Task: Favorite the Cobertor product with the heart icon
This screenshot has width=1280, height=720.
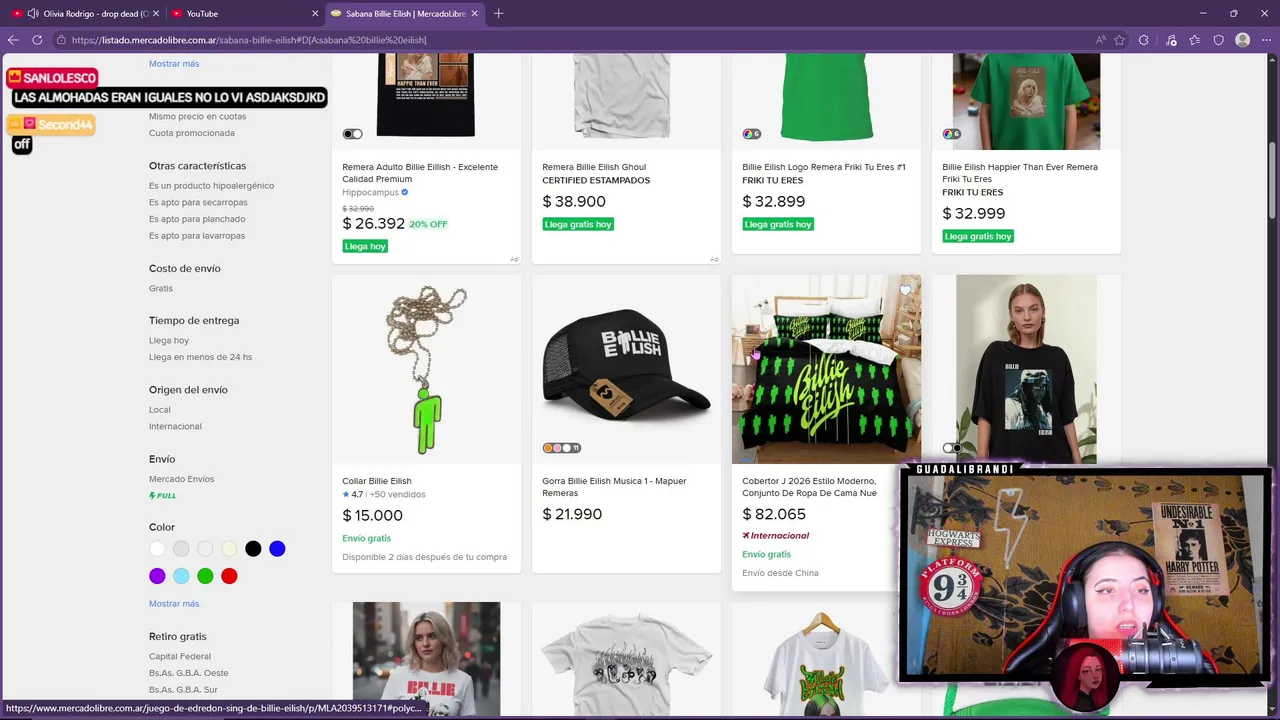Action: [x=906, y=290]
